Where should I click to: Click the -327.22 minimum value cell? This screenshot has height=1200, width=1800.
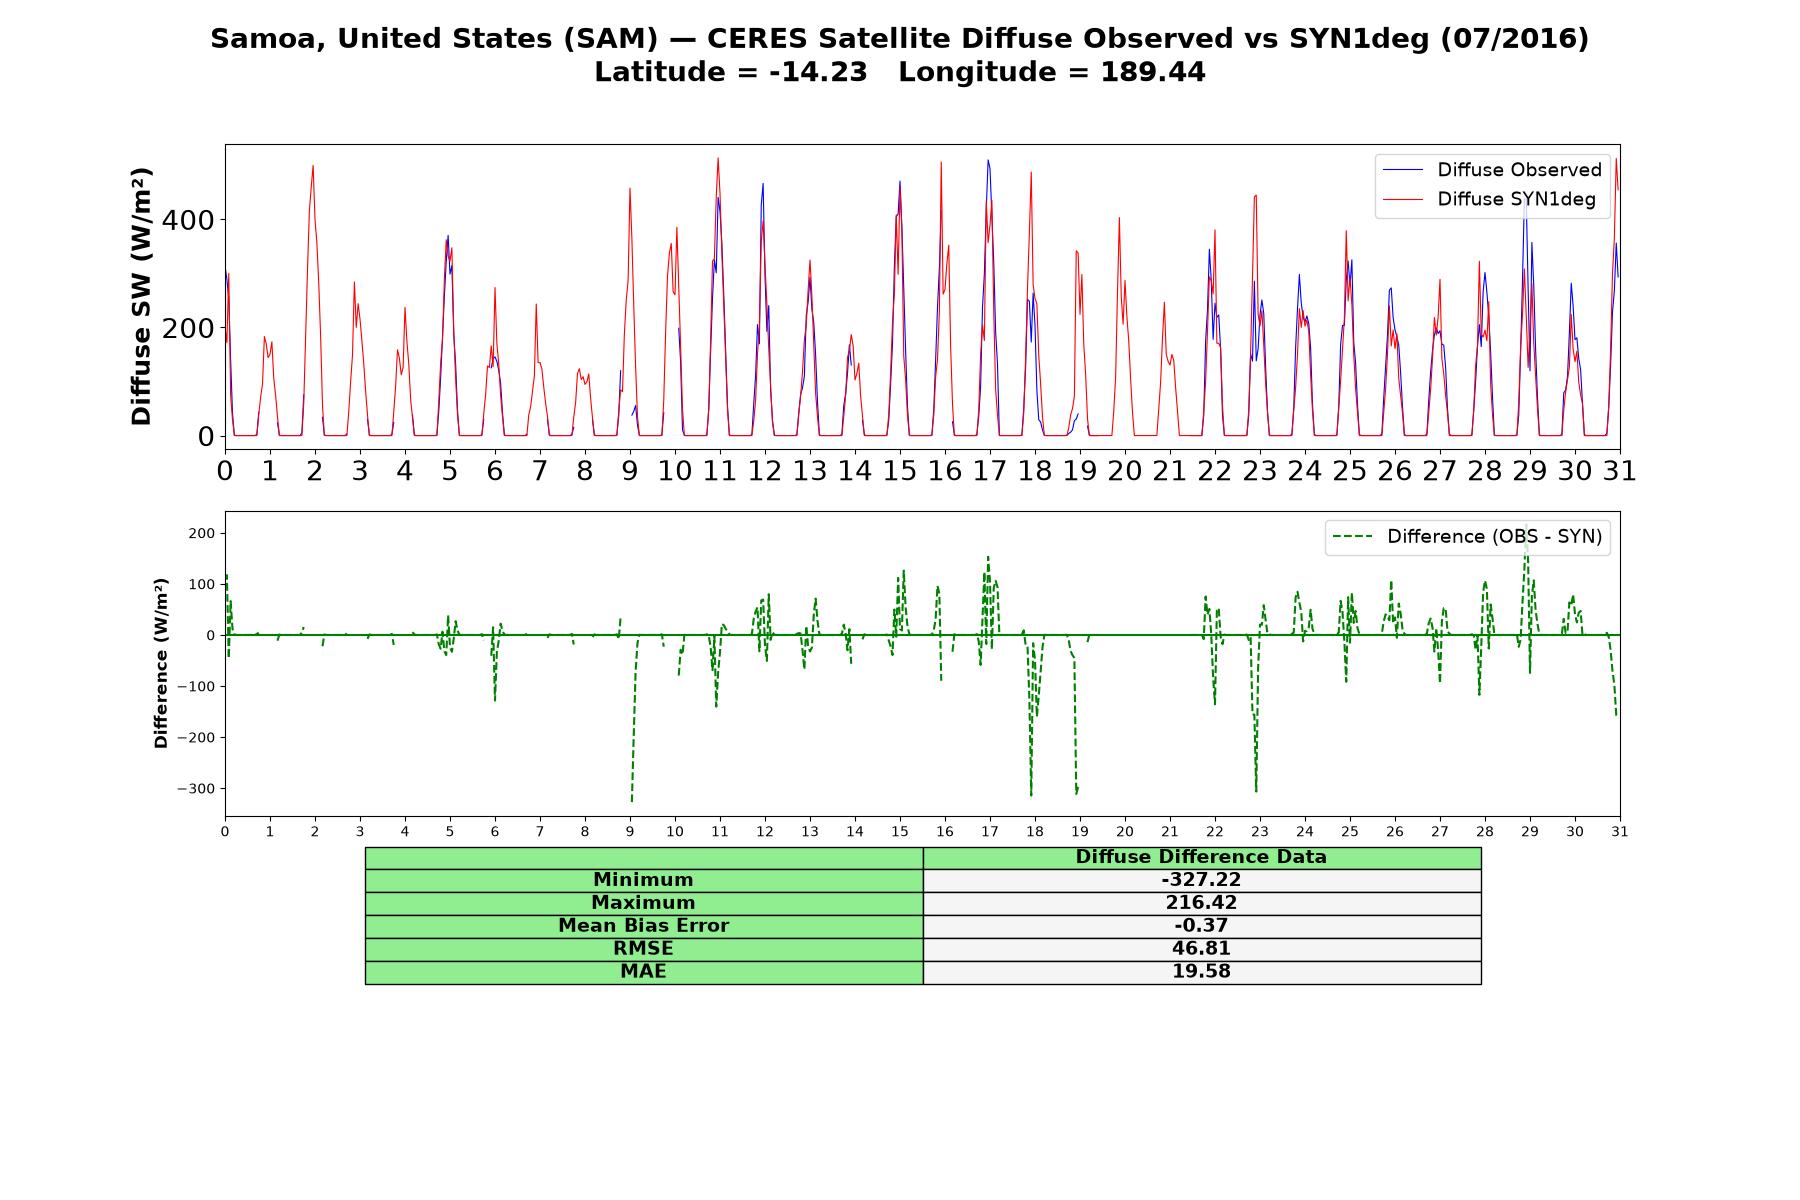(x=1201, y=880)
